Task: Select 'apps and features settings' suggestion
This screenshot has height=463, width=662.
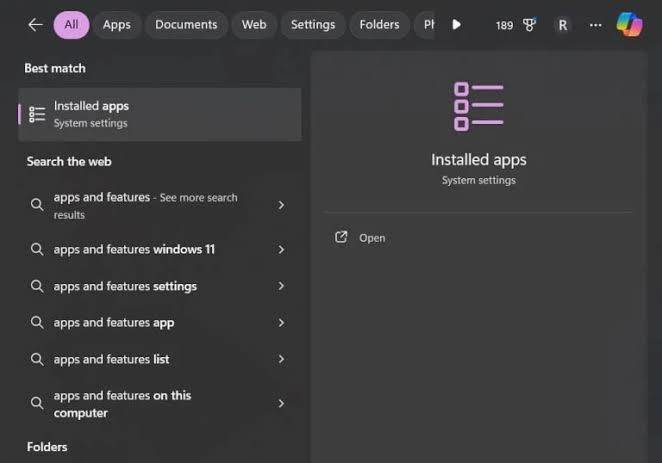Action: tap(160, 286)
